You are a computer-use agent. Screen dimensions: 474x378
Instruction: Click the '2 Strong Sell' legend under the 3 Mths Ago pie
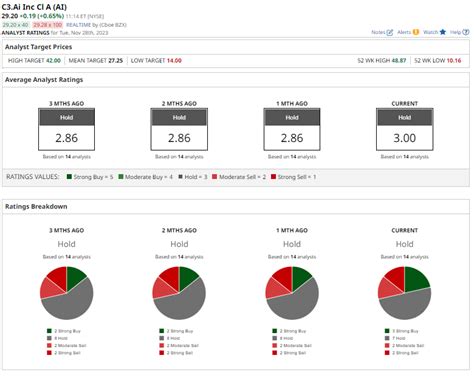click(64, 353)
